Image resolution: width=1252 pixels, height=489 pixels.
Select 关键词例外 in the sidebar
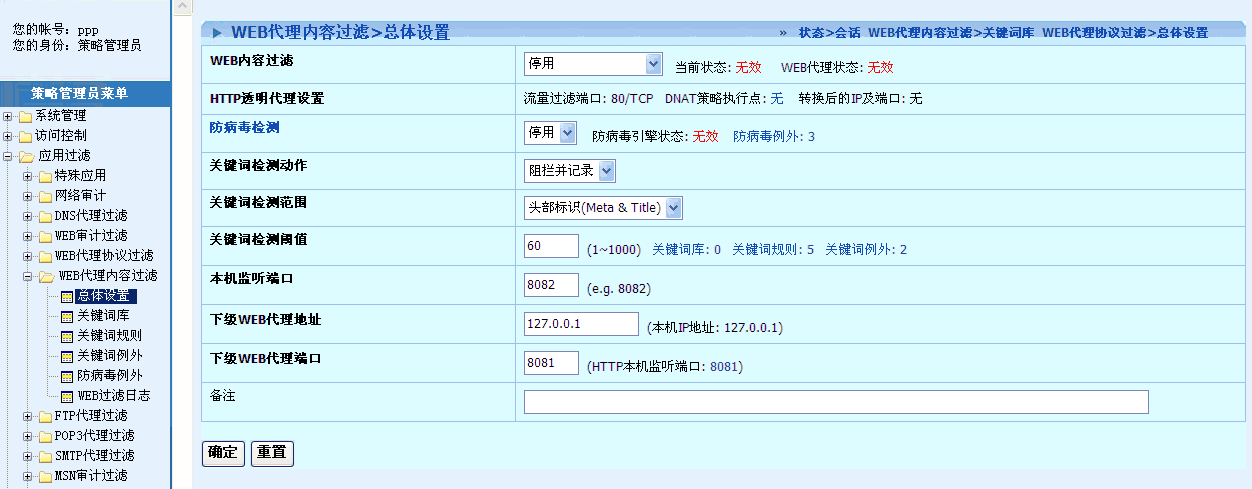109,356
